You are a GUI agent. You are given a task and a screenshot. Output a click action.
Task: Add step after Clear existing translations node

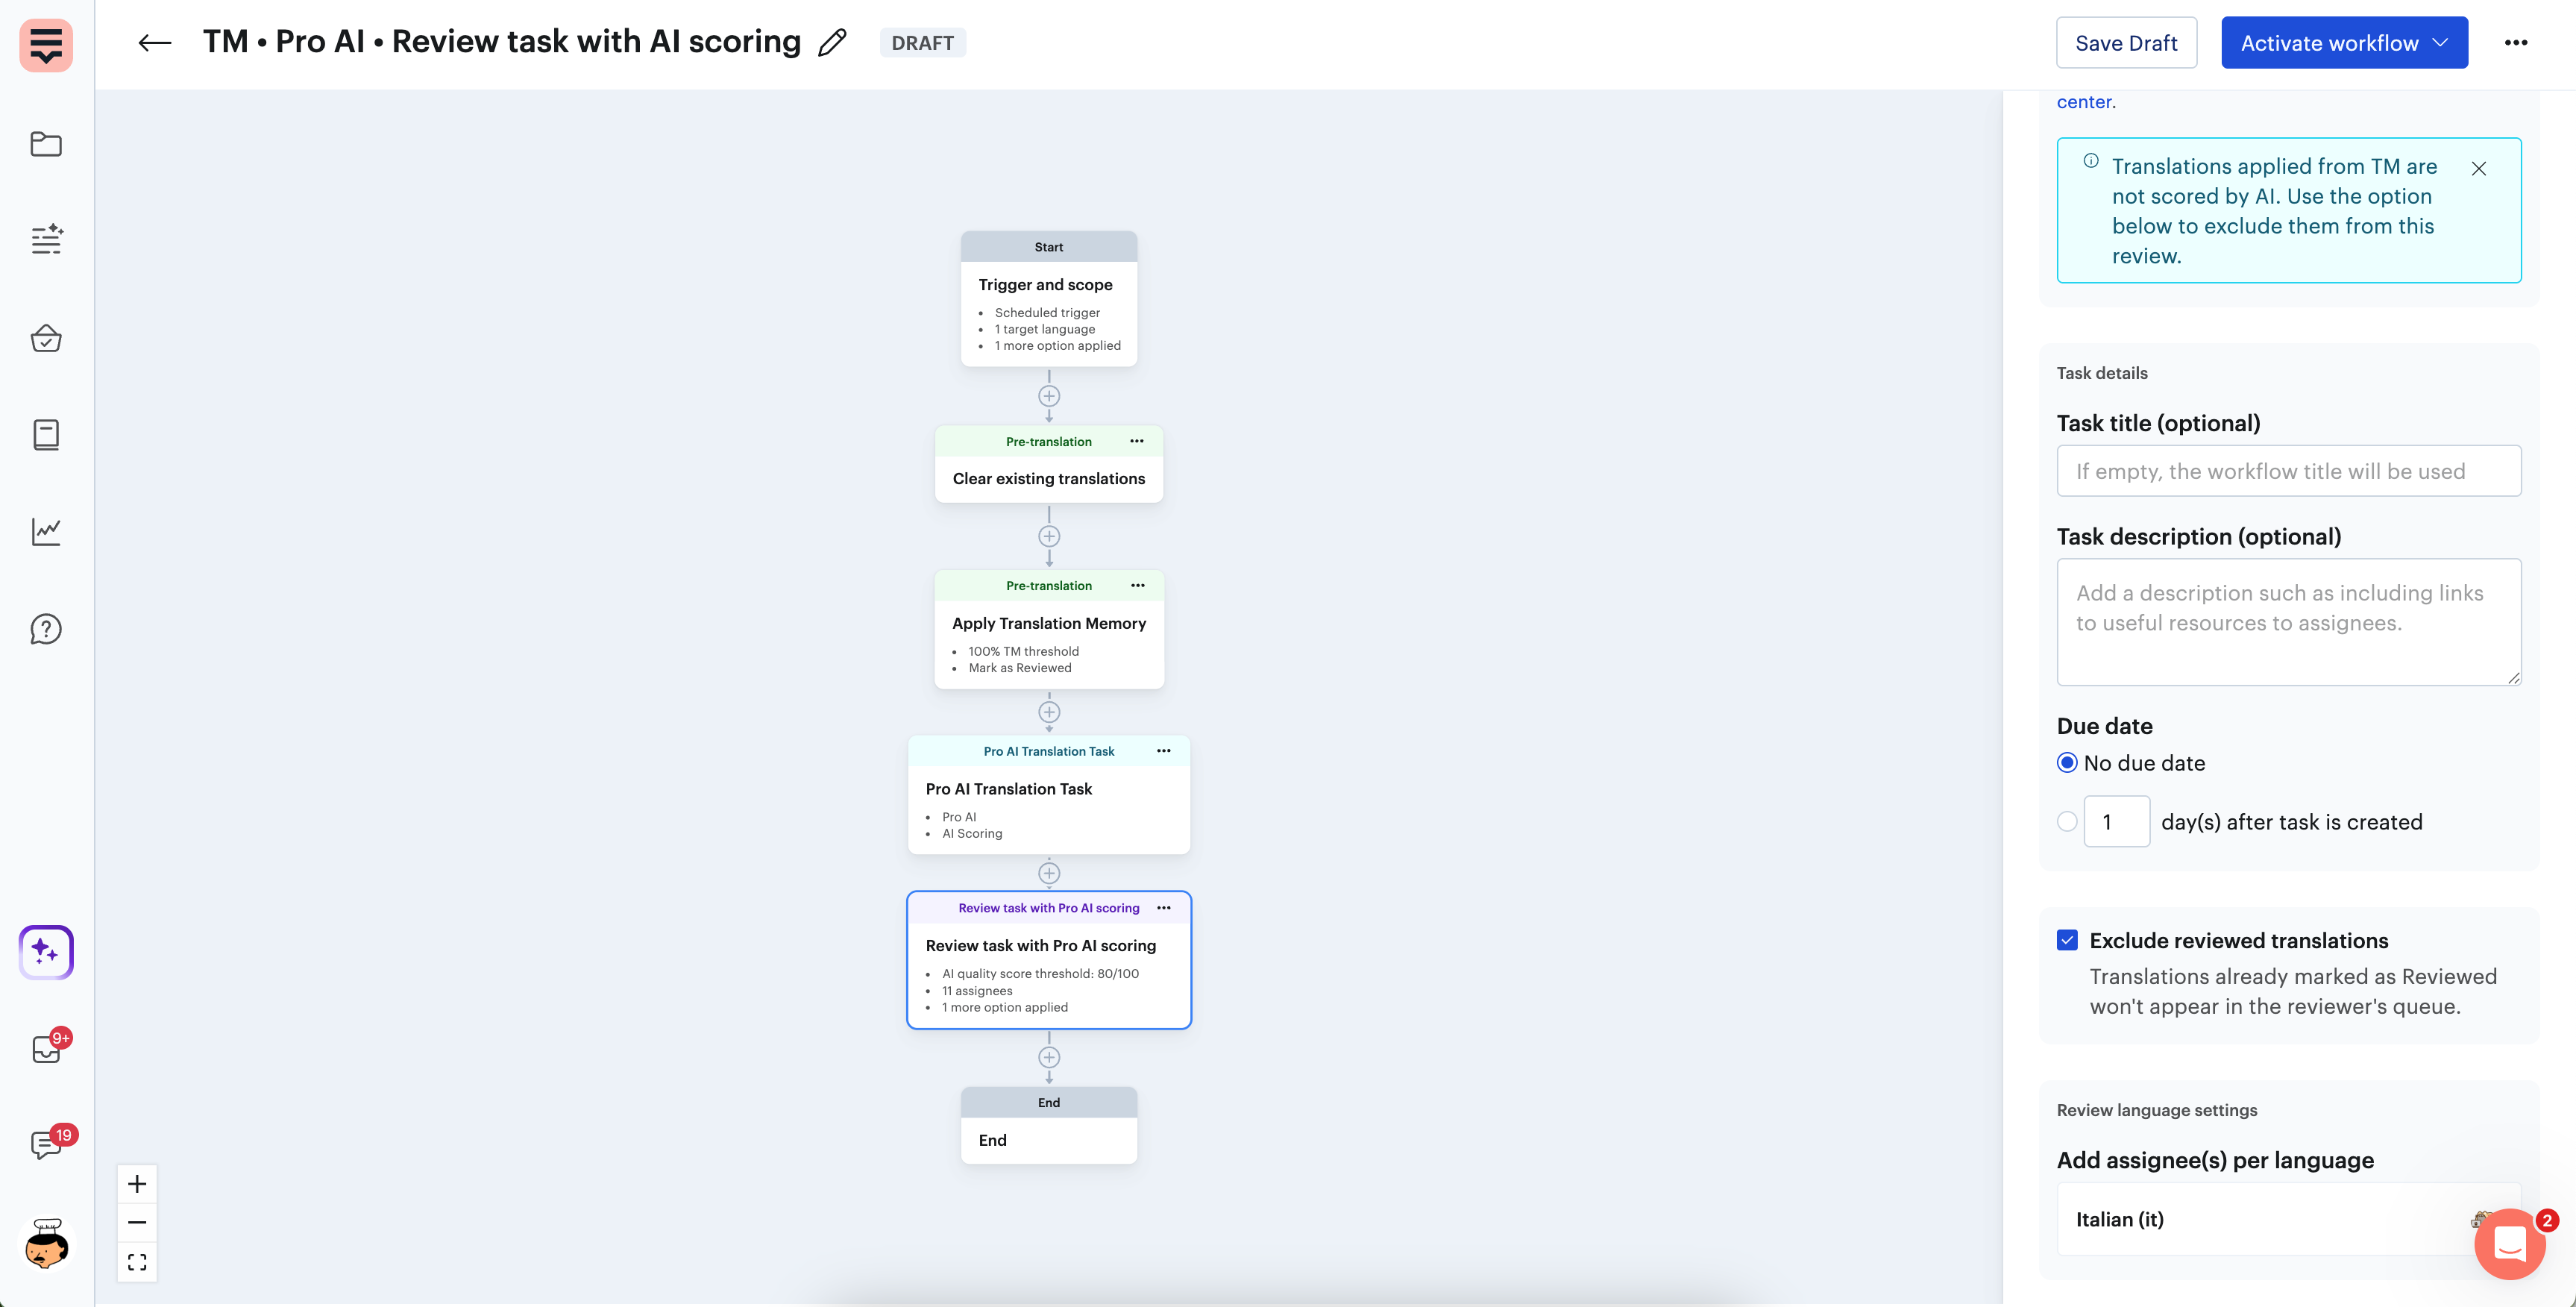1049,536
